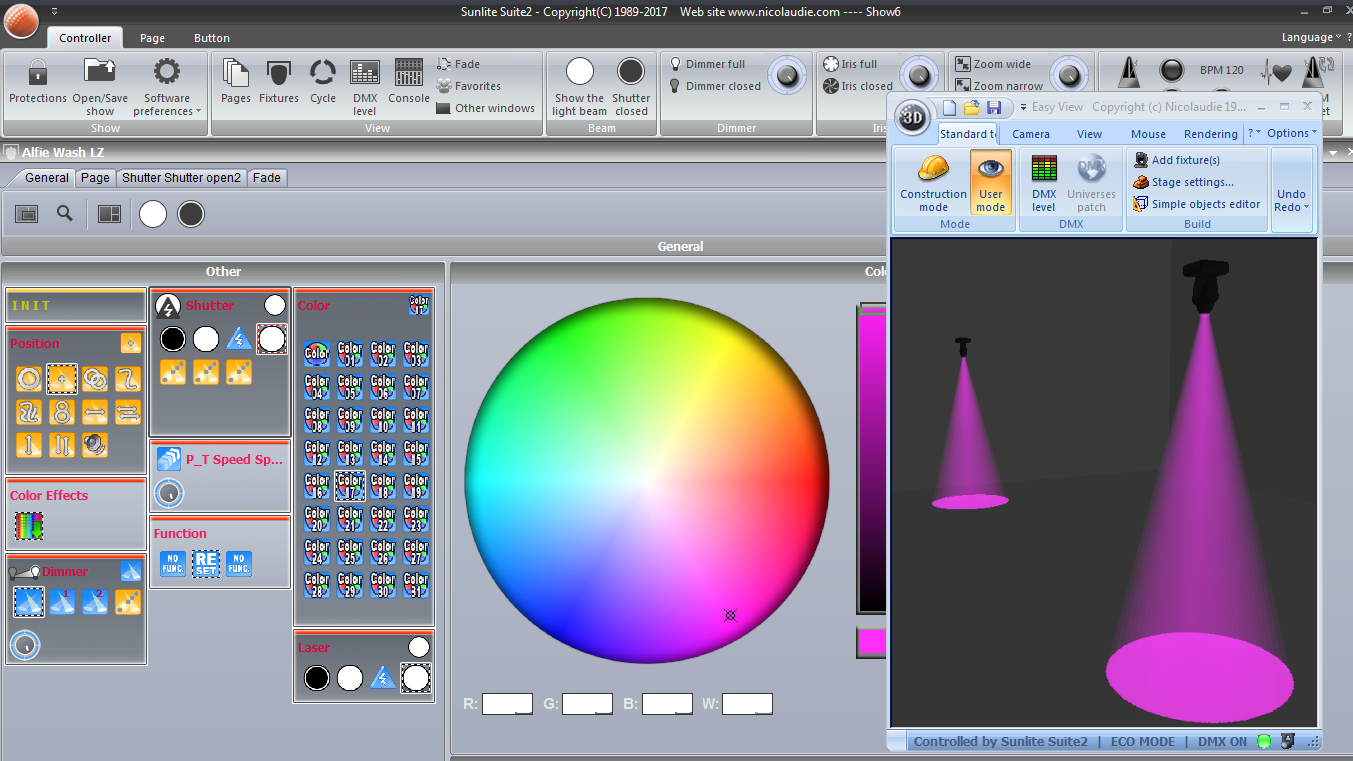The height and width of the screenshot is (761, 1353).
Task: Expand the Options menu in Easy View
Action: click(1290, 133)
